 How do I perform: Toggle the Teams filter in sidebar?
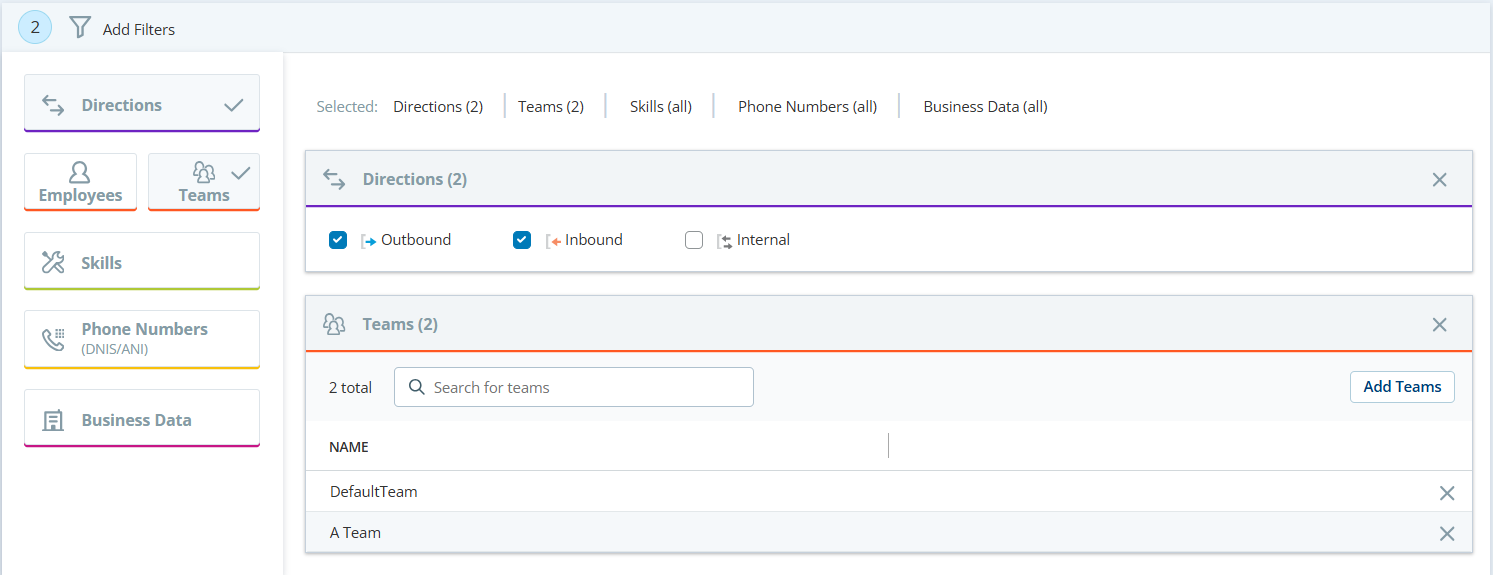click(204, 182)
